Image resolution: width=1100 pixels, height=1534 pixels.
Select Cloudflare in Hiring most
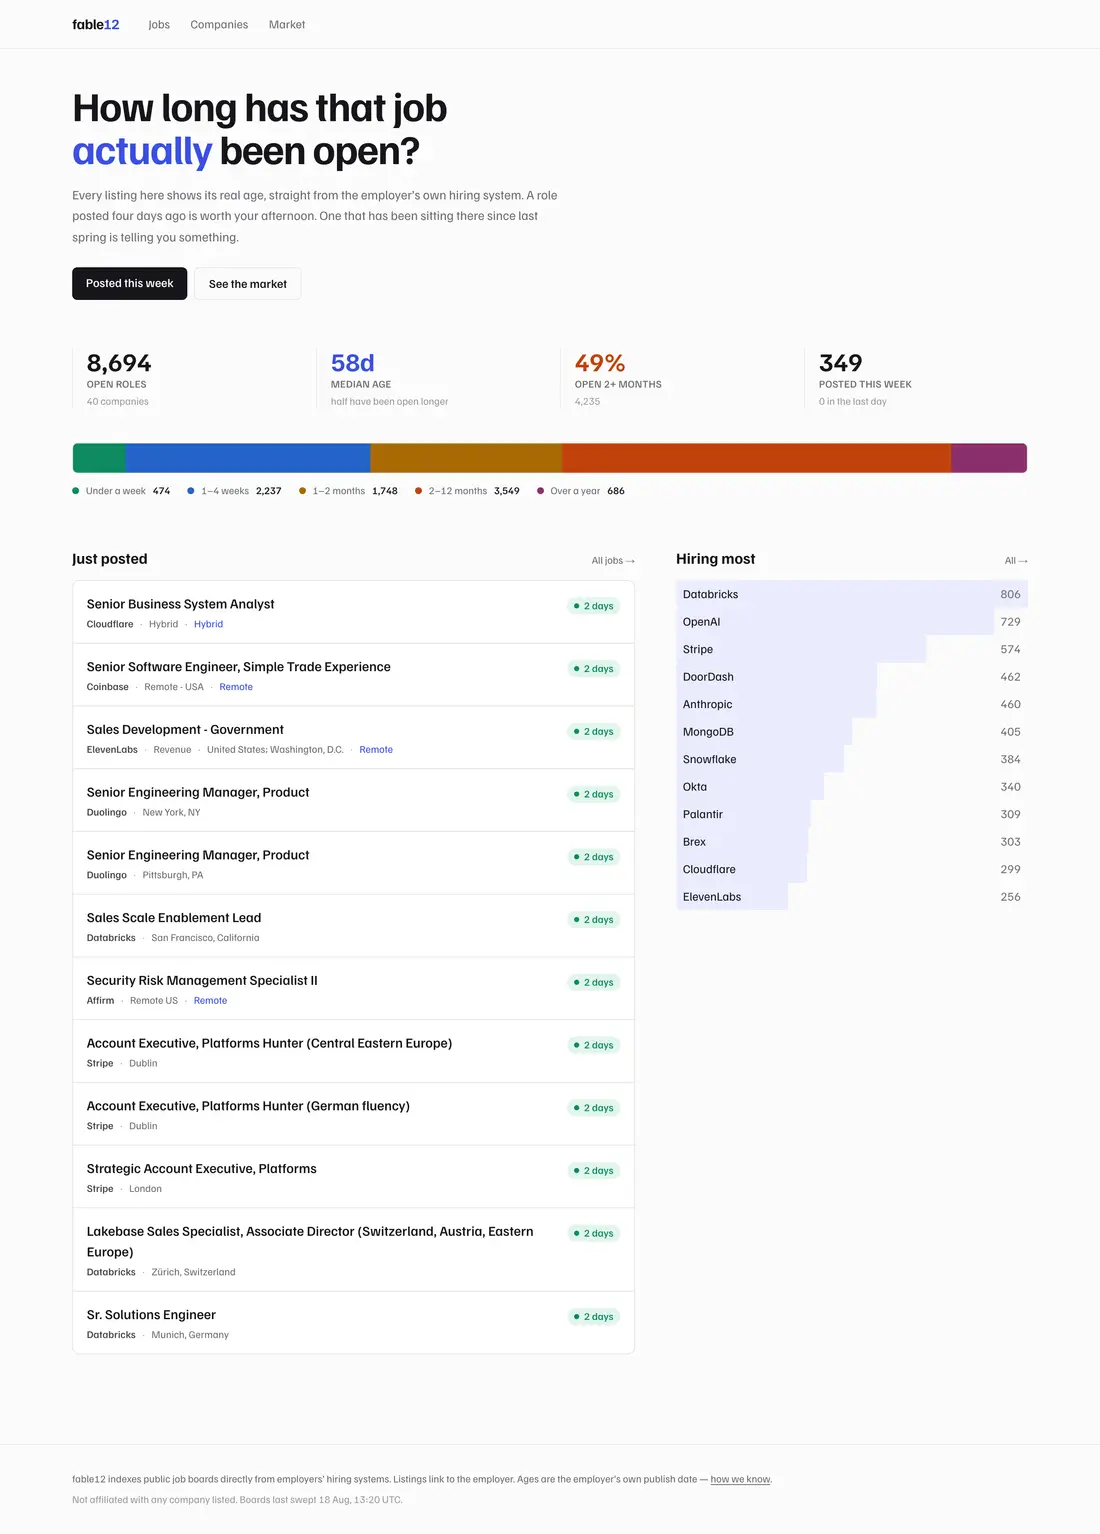[x=852, y=869]
